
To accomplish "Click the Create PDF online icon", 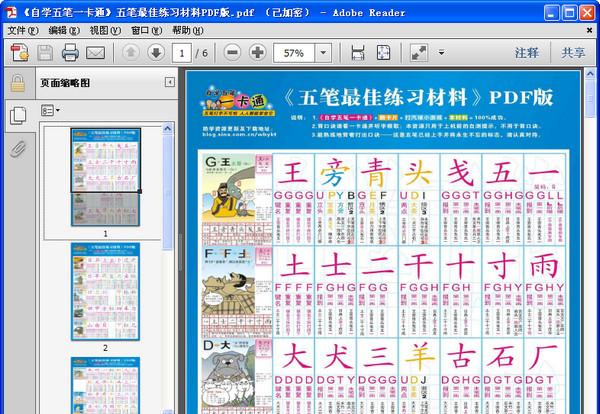I will 19,52.
